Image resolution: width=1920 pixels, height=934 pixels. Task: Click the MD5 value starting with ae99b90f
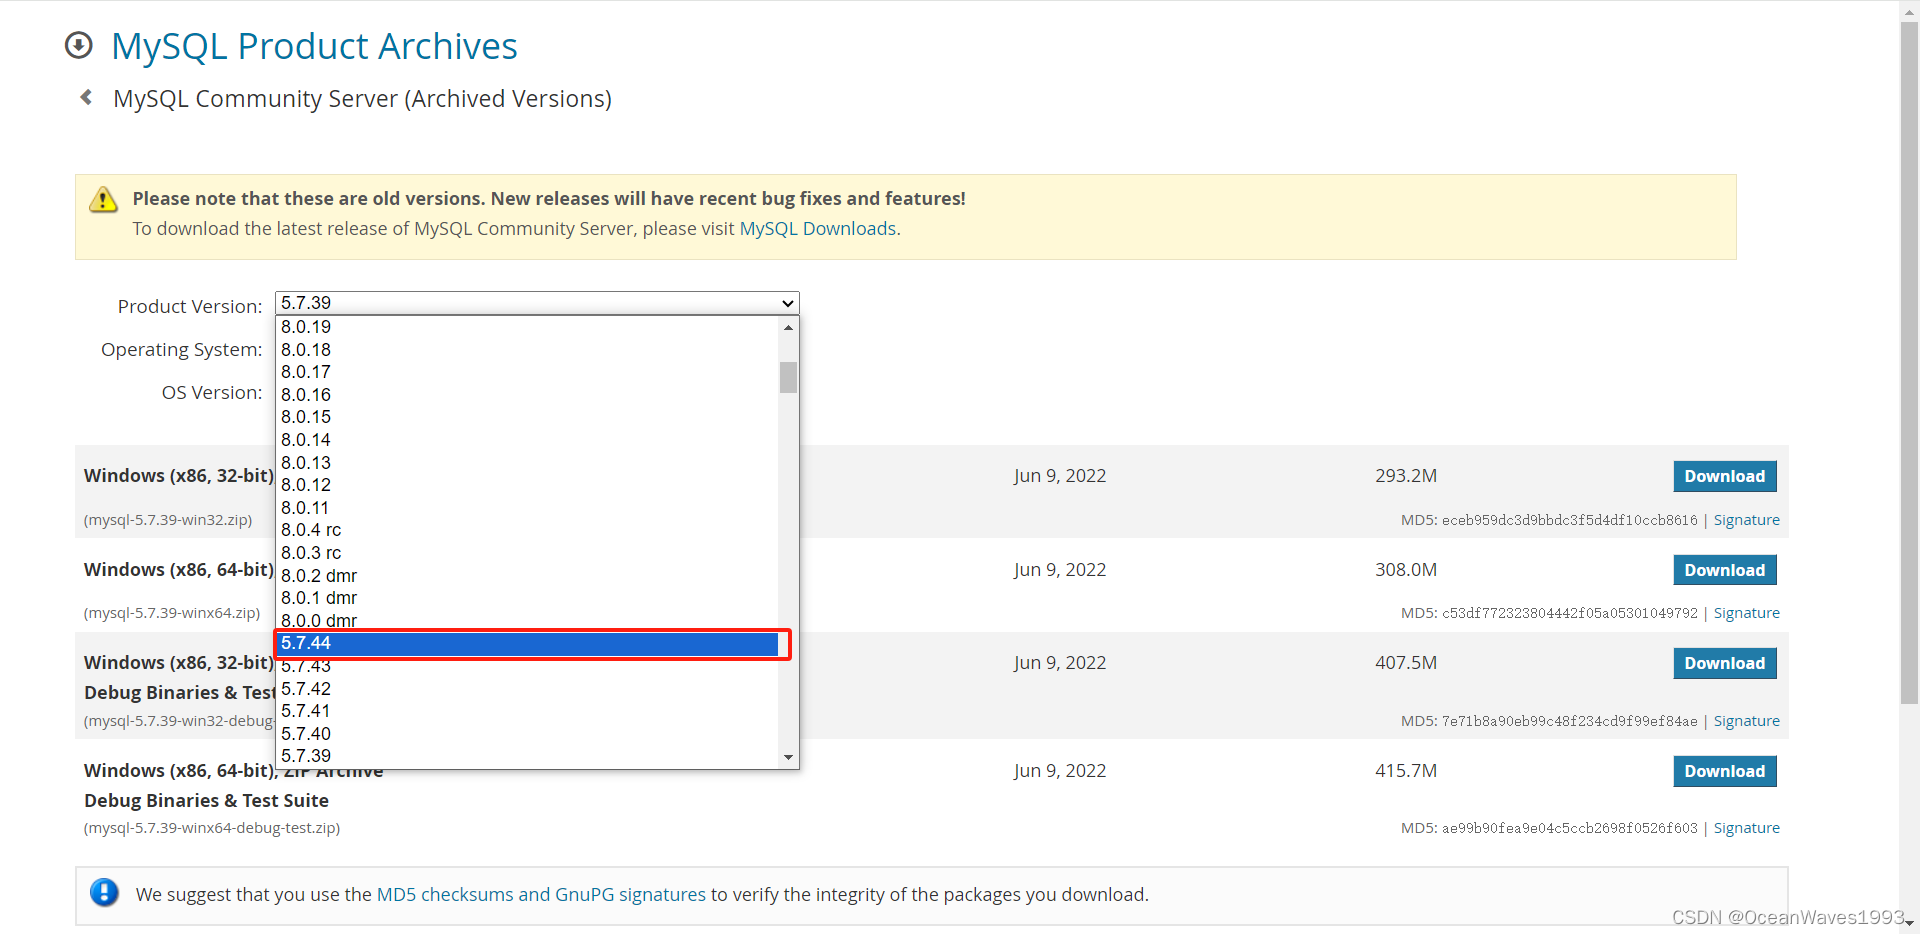point(1569,828)
